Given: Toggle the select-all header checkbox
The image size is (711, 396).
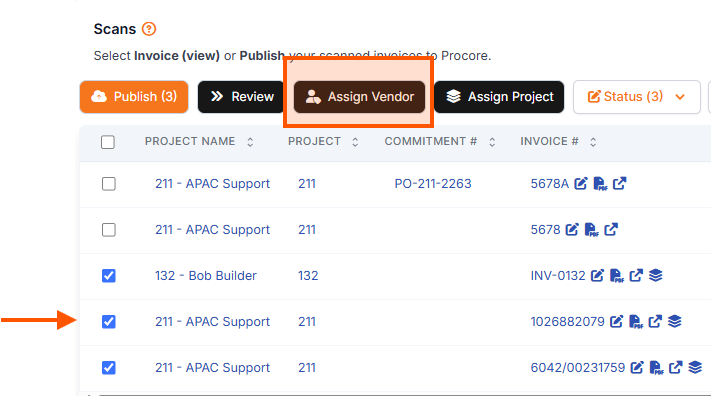Looking at the screenshot, I should point(108,142).
